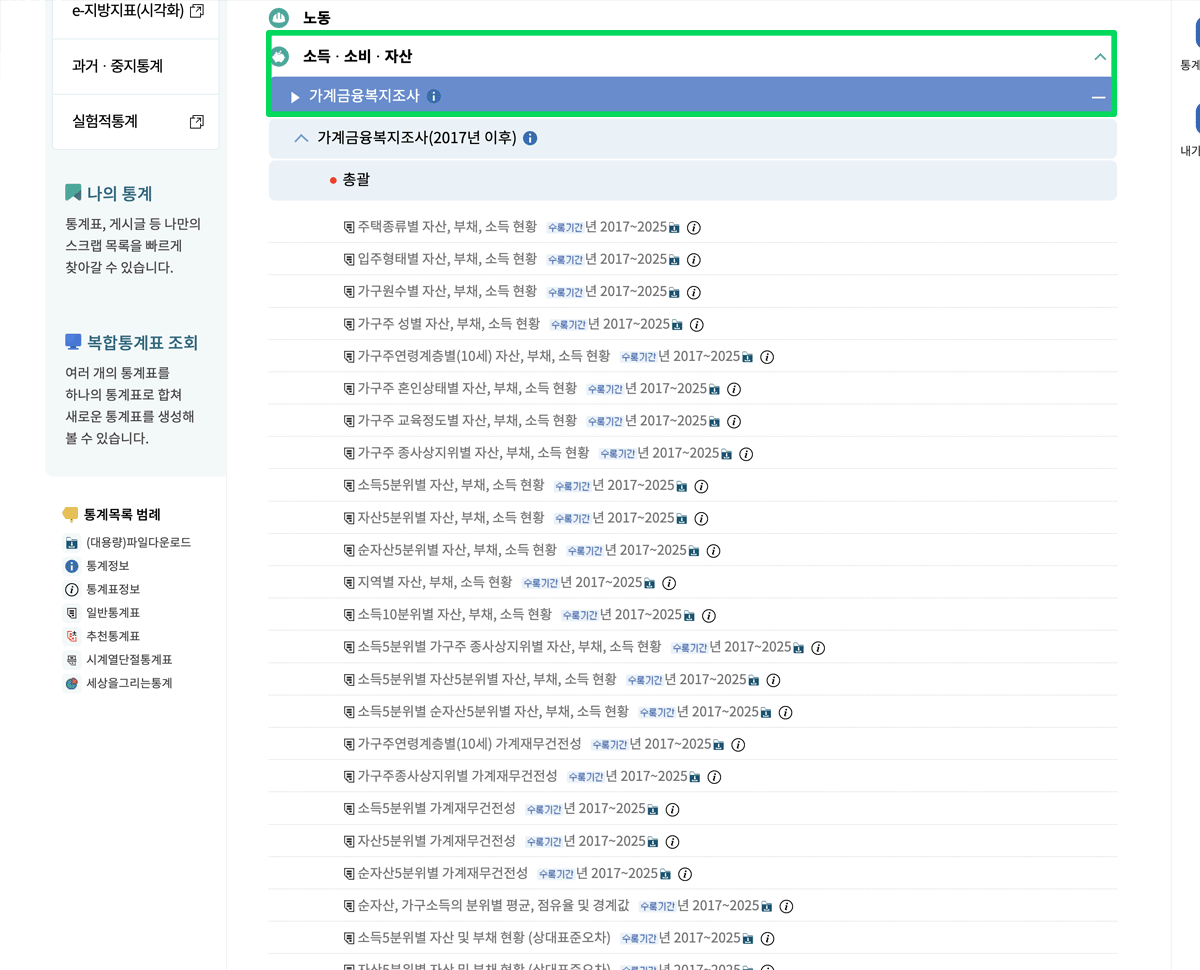The width and height of the screenshot is (1200, 970).
Task: Click the 소득·소비·자산 category icon
Action: tap(283, 57)
